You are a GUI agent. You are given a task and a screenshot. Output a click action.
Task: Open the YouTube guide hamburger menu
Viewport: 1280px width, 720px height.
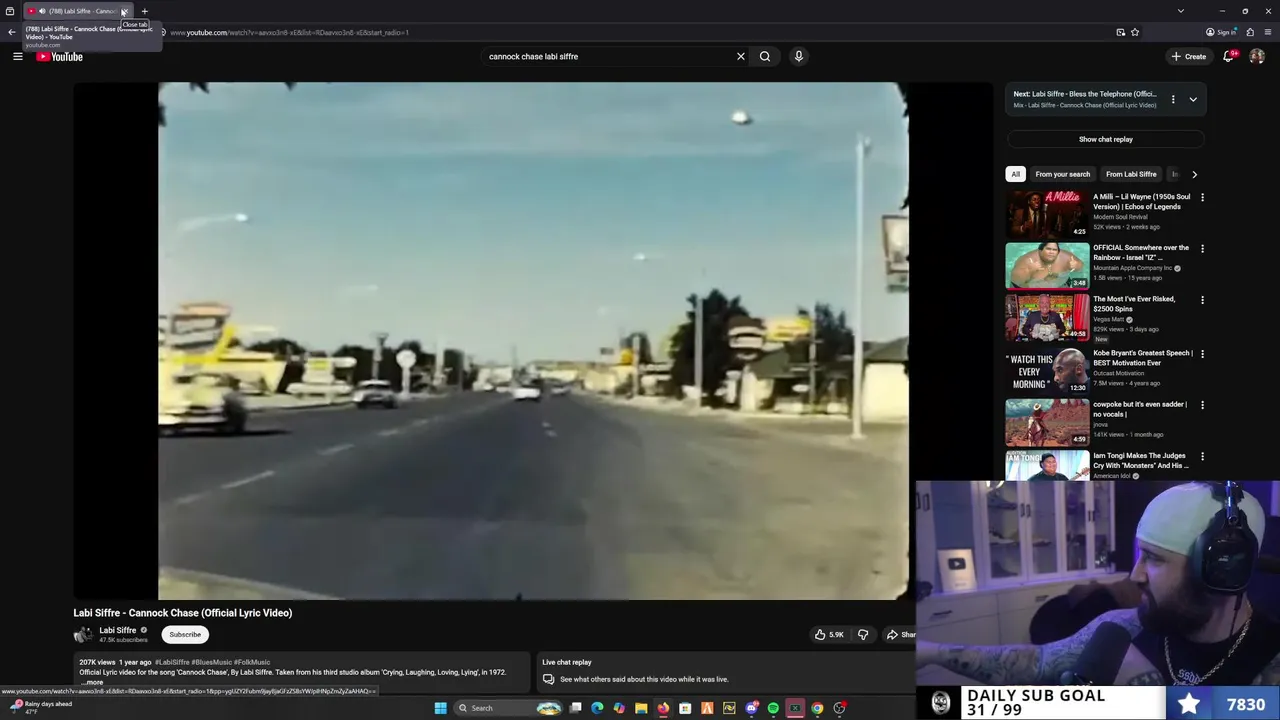(18, 57)
